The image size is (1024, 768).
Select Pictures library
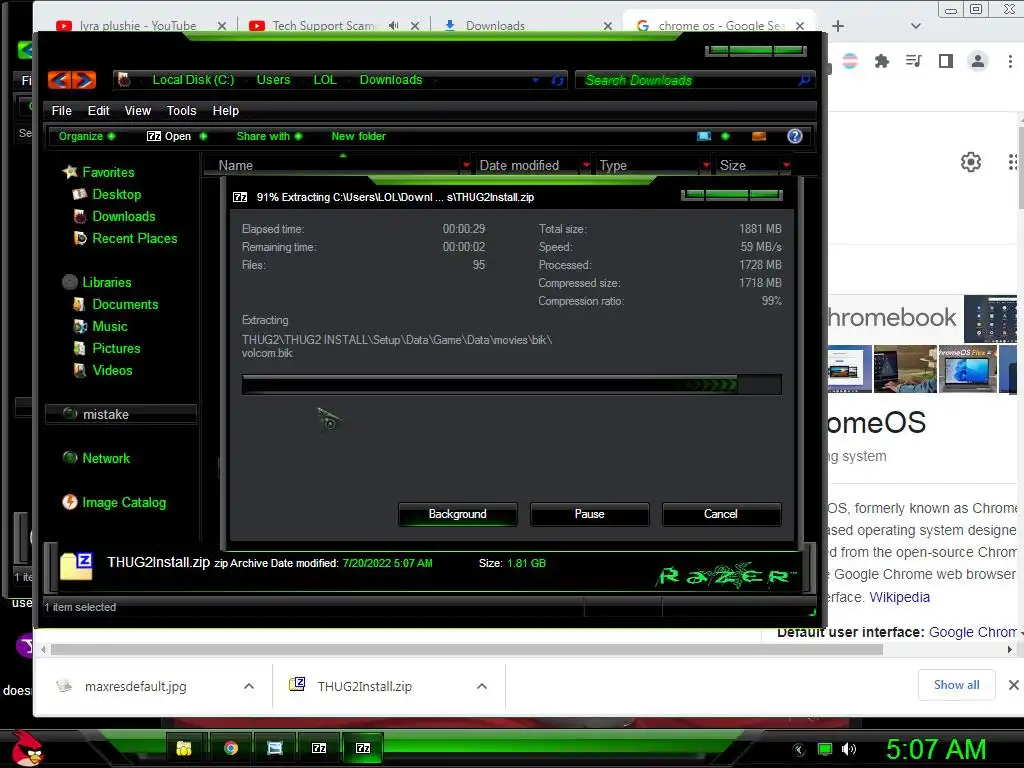116,348
